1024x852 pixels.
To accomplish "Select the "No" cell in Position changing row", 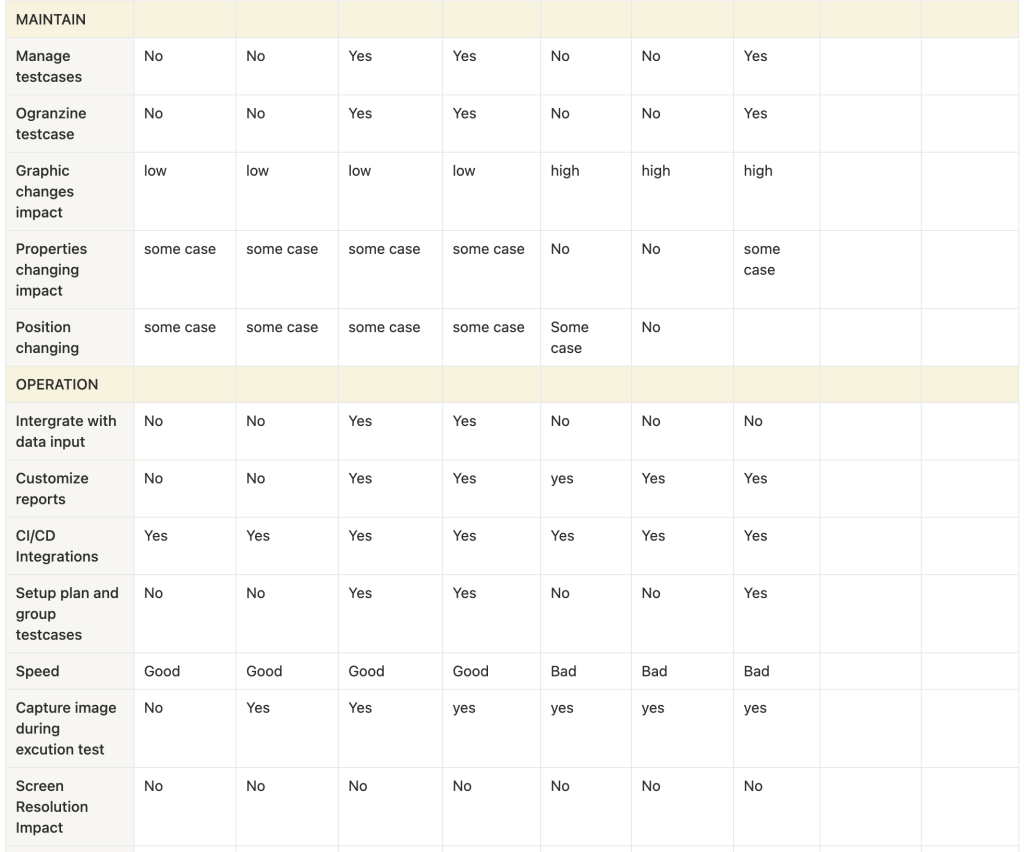I will [x=651, y=327].
